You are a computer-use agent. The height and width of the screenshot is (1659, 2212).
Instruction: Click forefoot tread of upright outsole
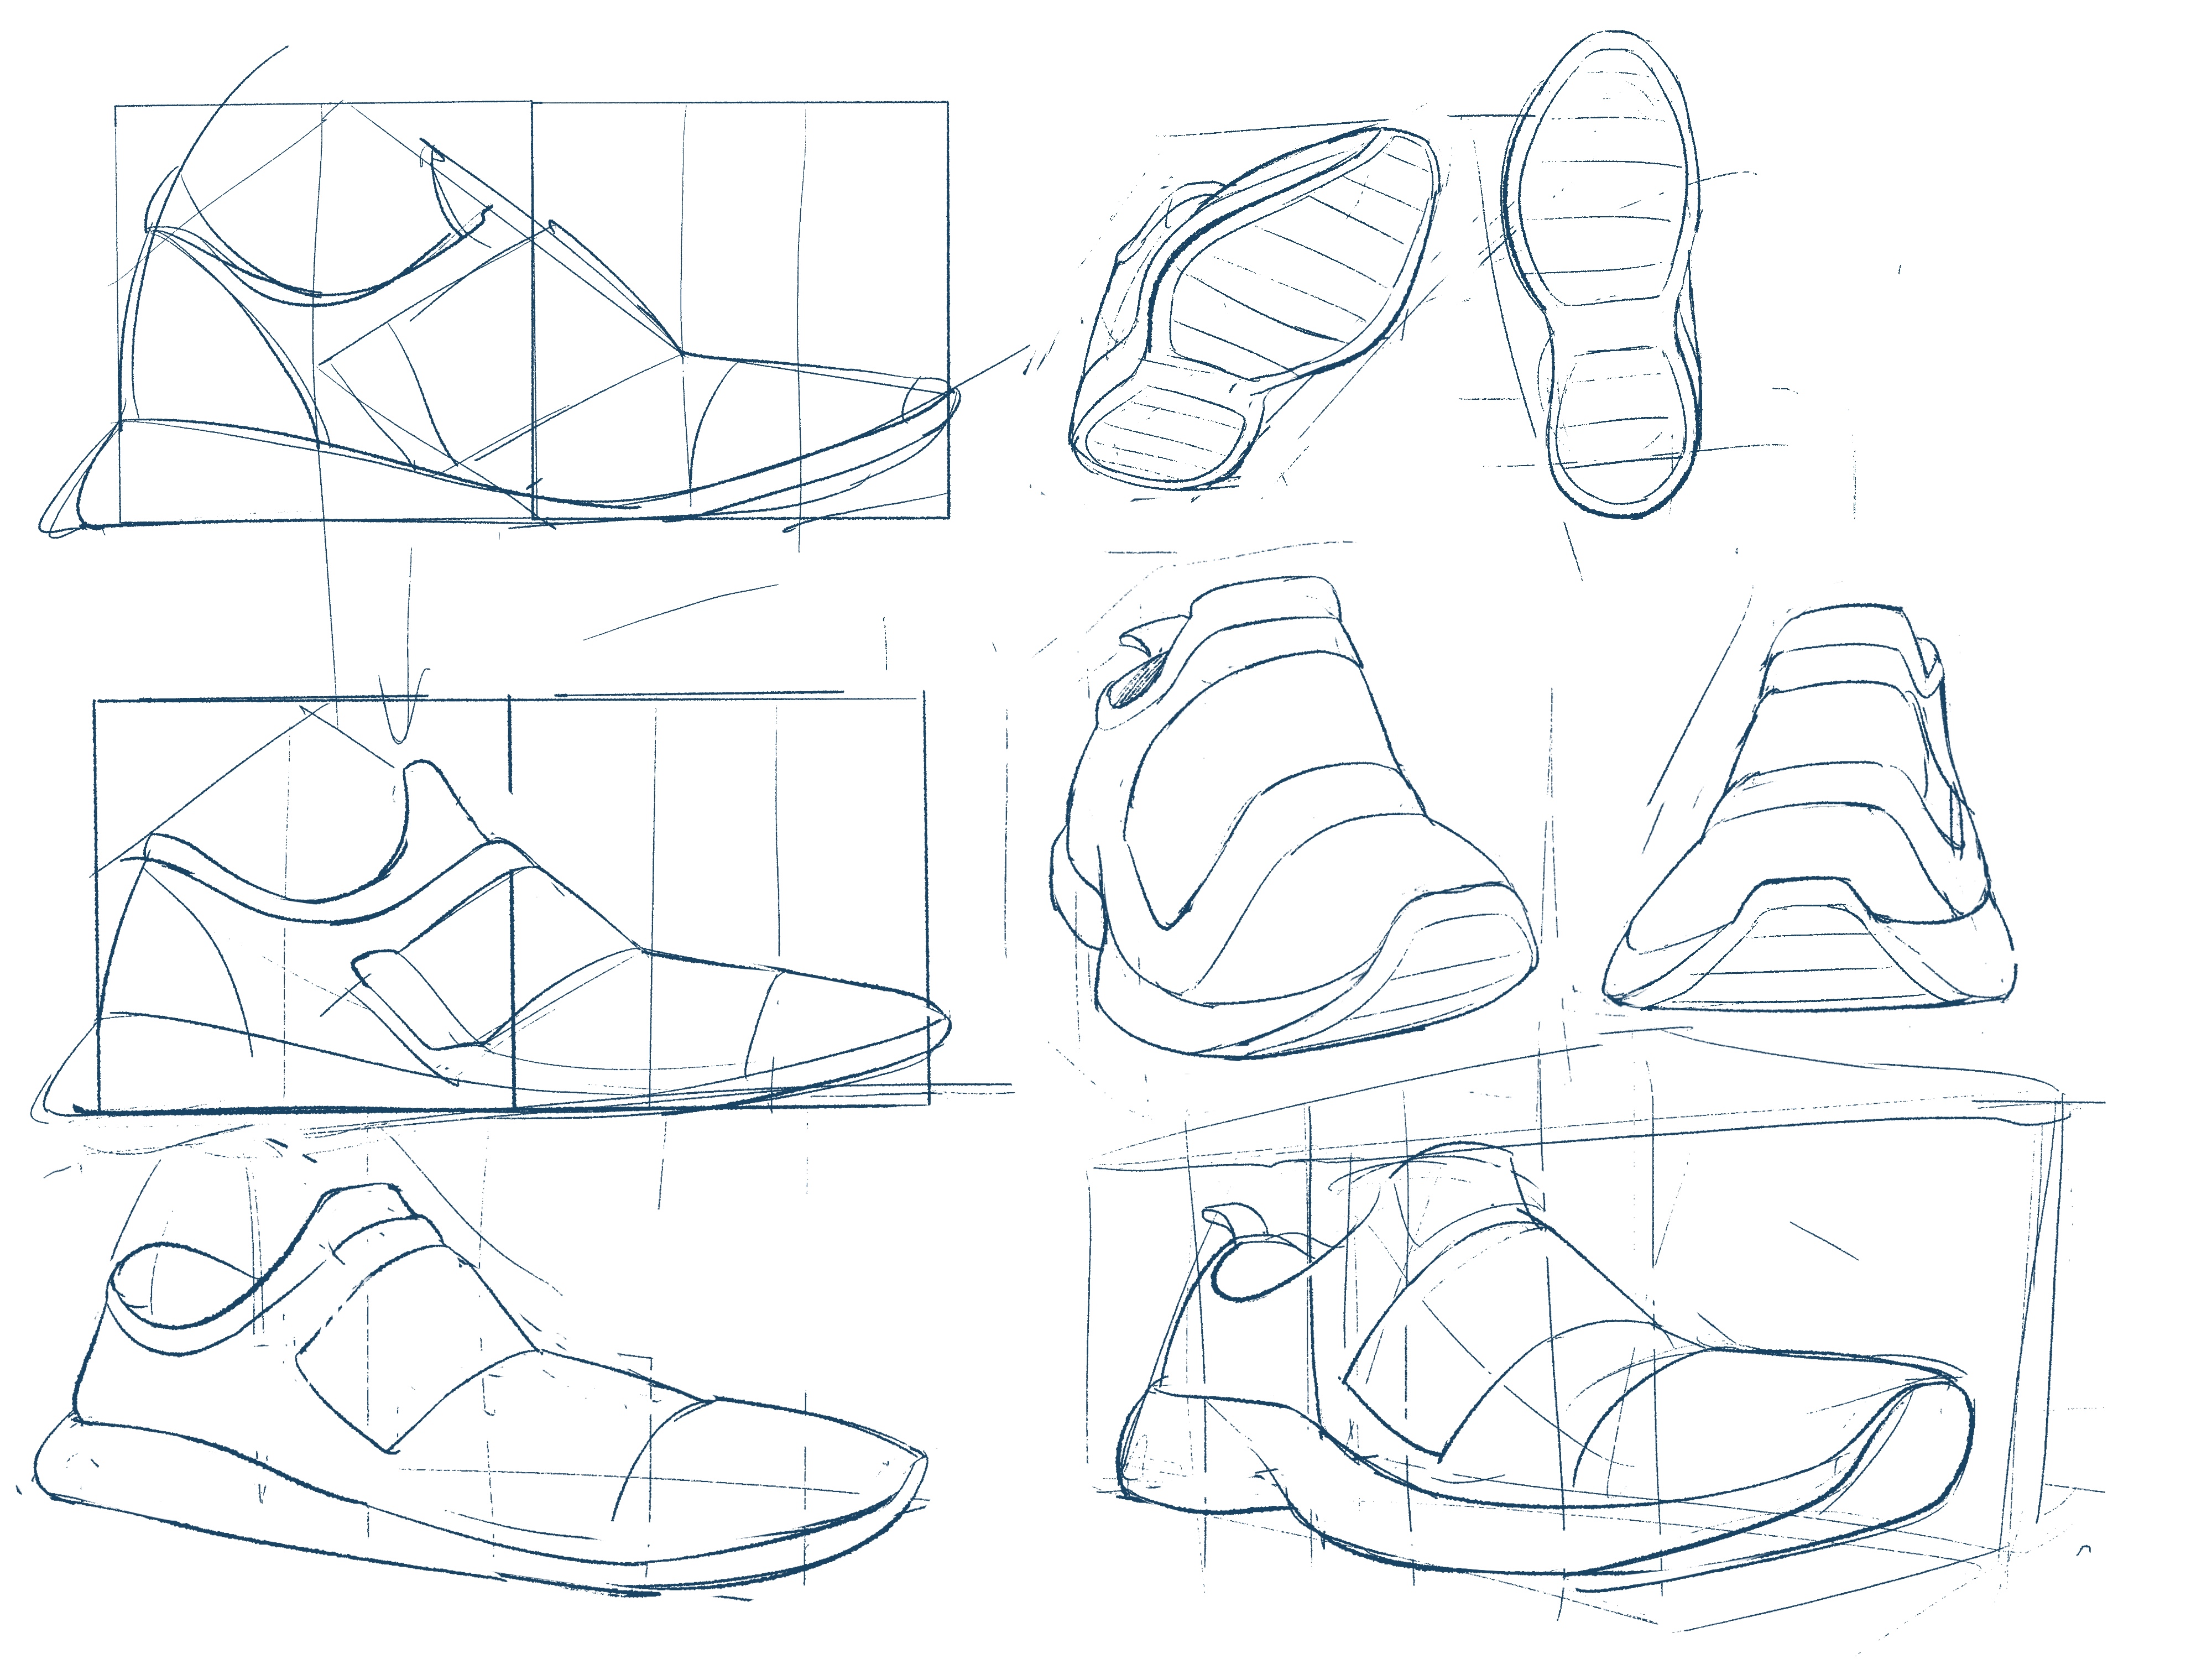pos(1605,180)
